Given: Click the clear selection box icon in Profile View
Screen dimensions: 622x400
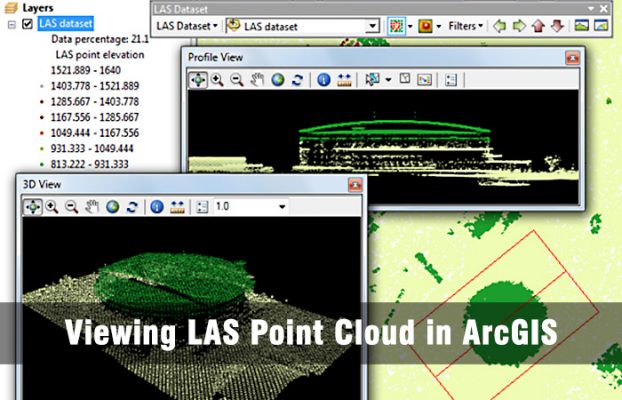Looking at the screenshot, I should (x=405, y=79).
